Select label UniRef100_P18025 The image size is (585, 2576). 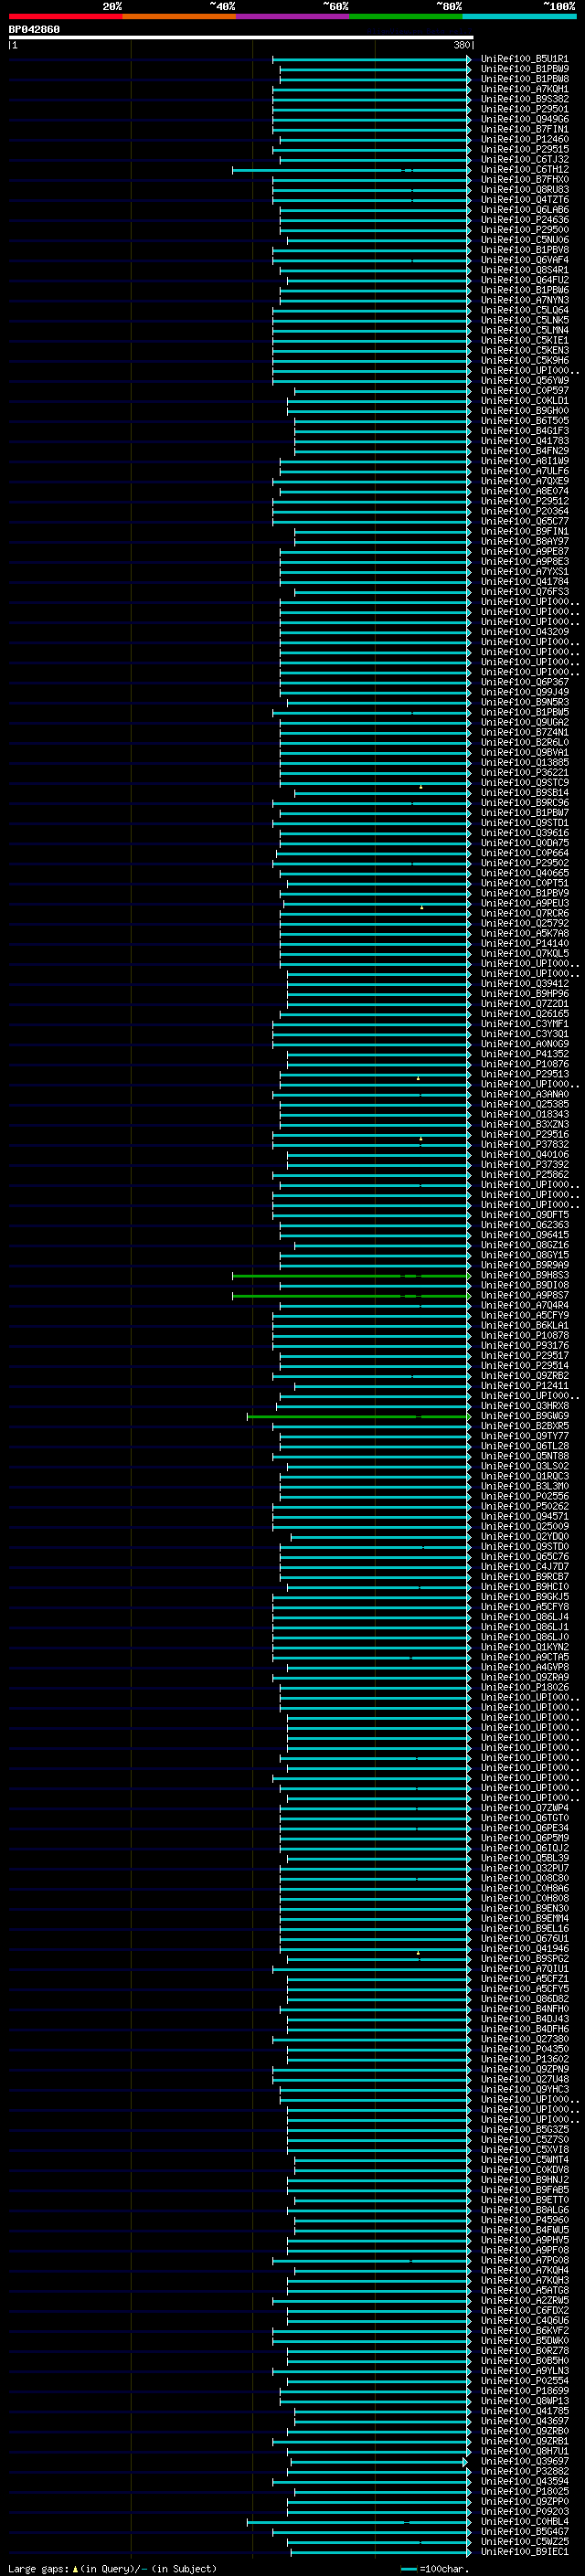(x=524, y=2491)
